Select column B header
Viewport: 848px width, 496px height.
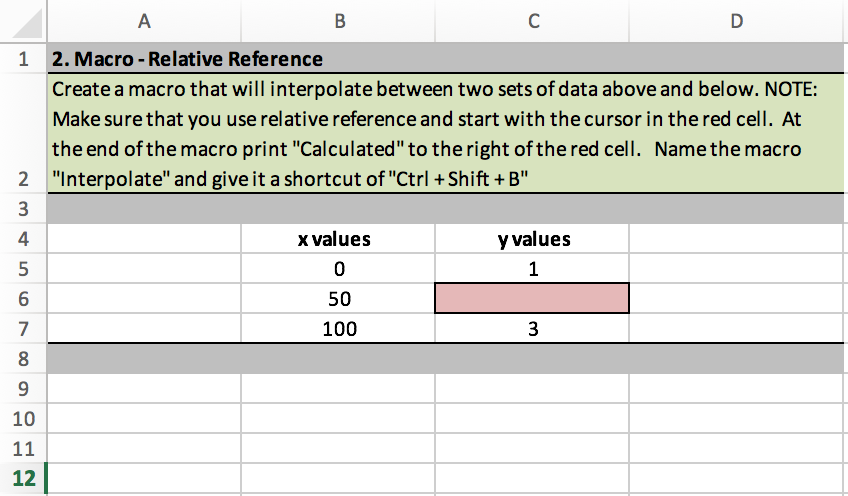click(x=338, y=22)
